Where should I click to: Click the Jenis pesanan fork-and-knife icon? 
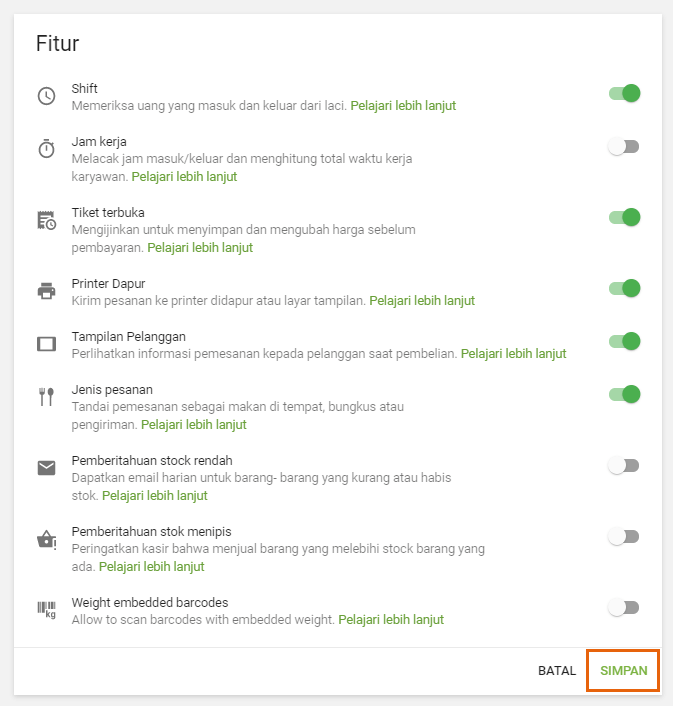(x=46, y=397)
